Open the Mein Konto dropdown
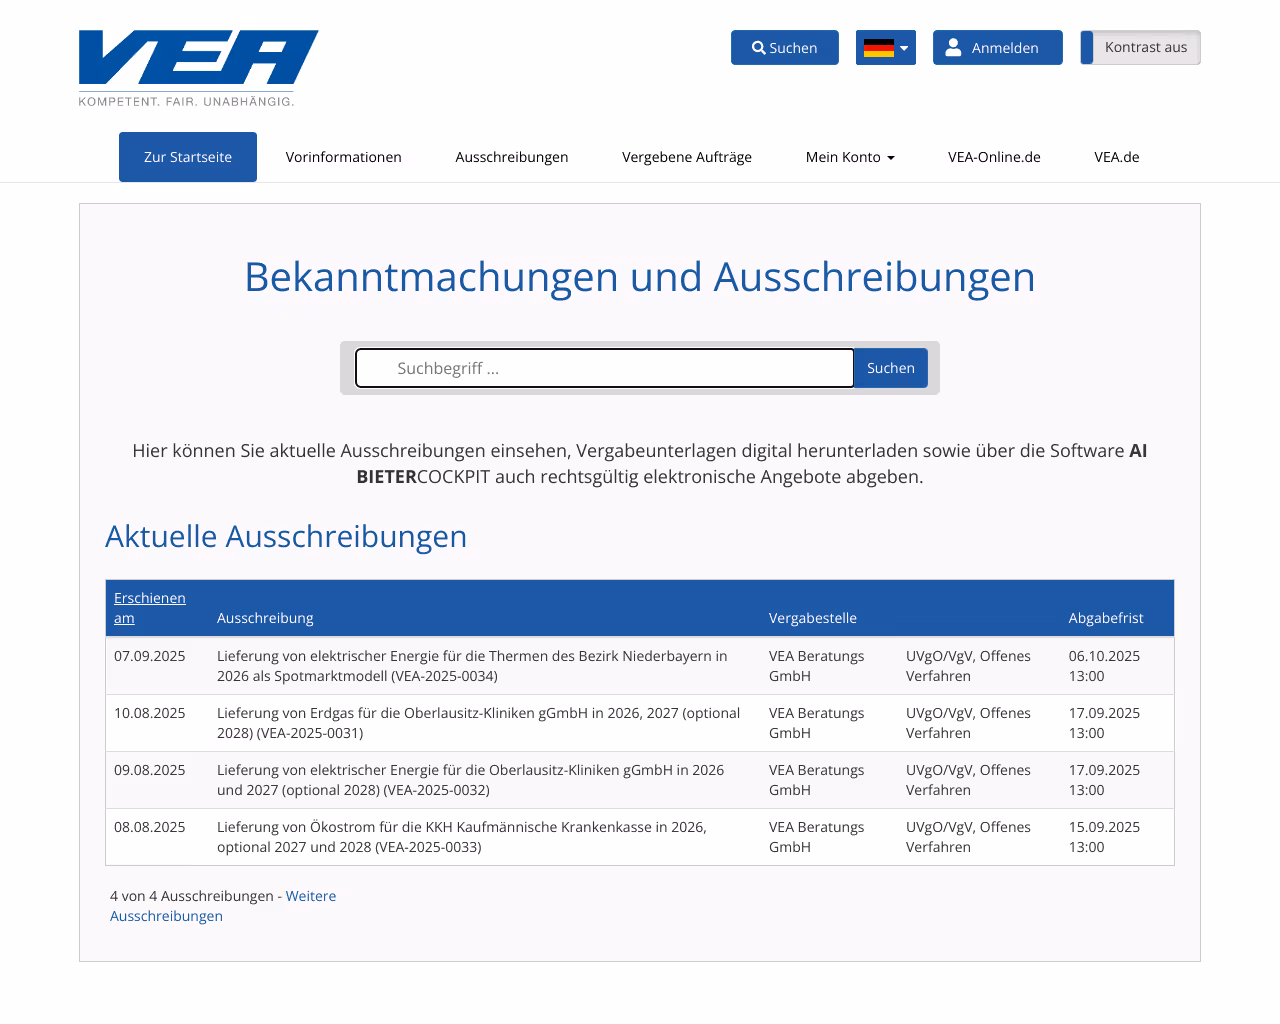1280x1024 pixels. [x=850, y=157]
